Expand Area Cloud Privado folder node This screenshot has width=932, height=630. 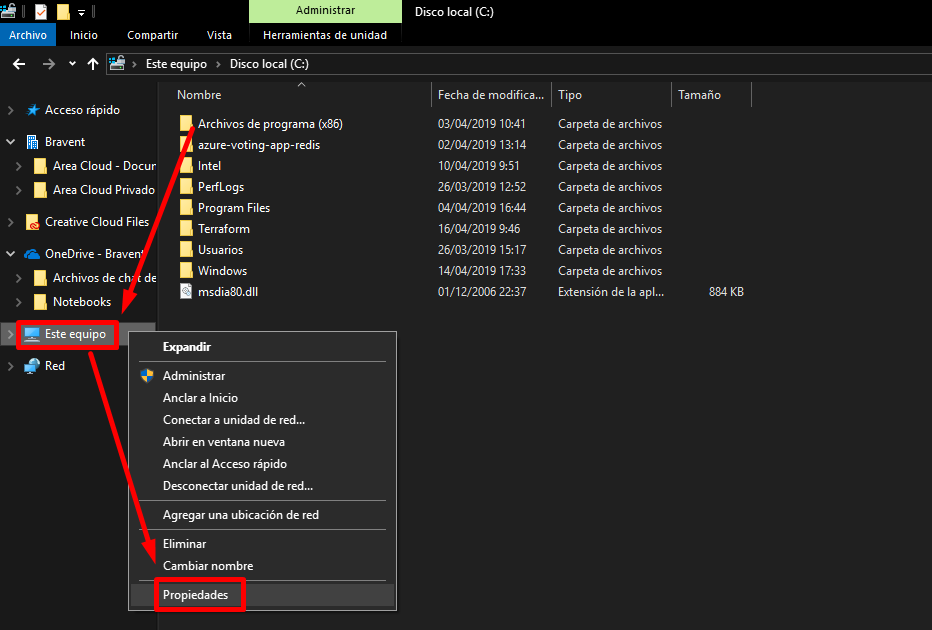(18, 190)
